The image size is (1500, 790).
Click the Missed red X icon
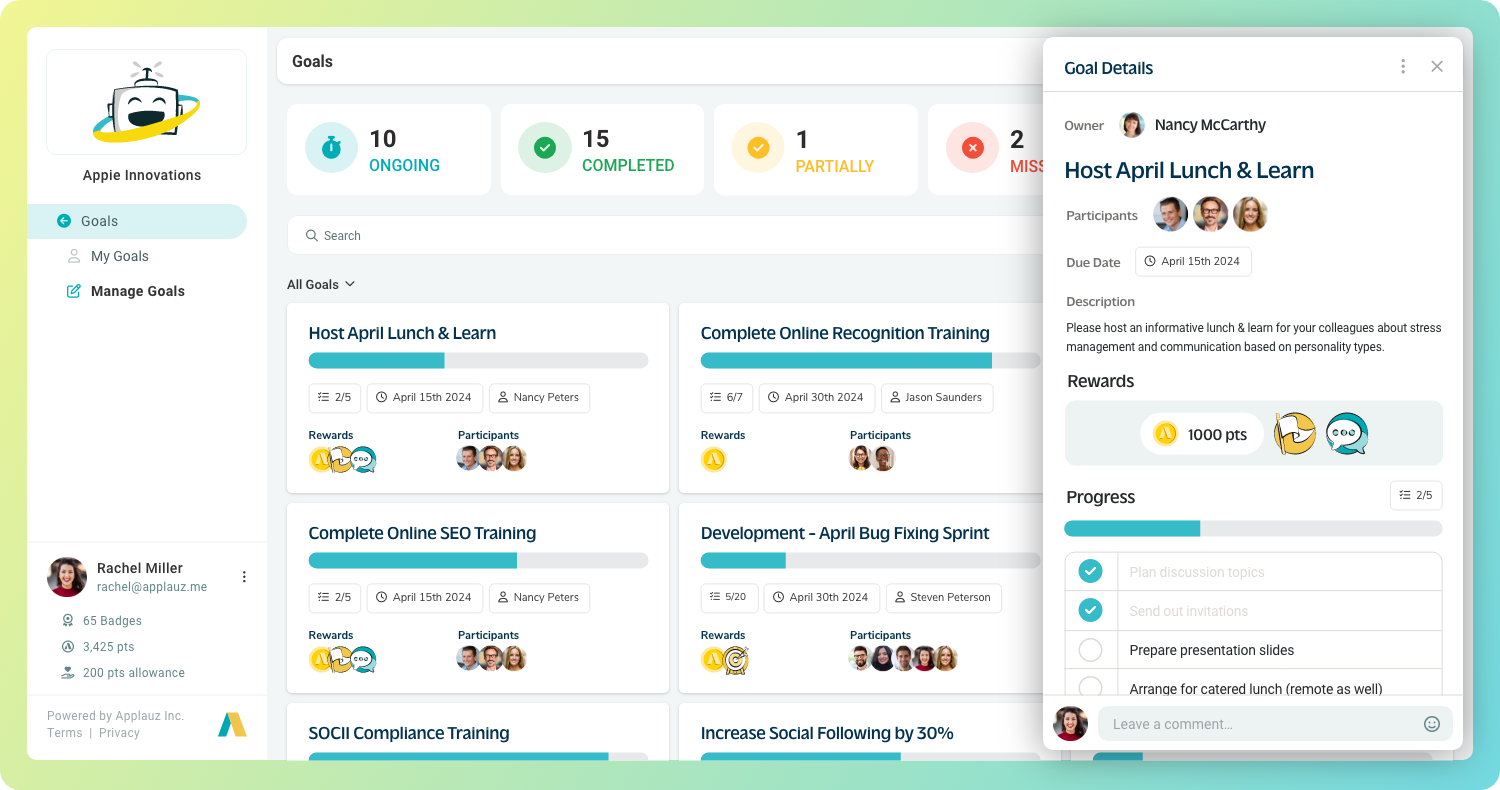click(972, 149)
